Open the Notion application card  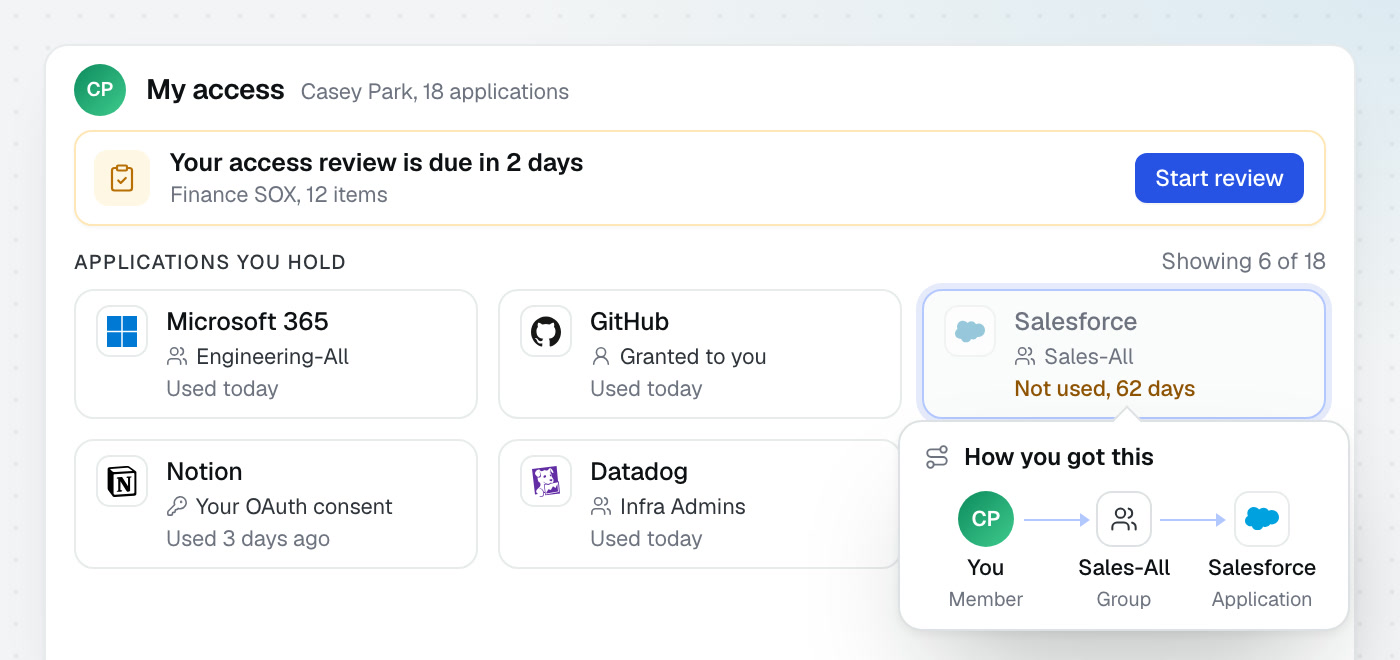tap(276, 504)
